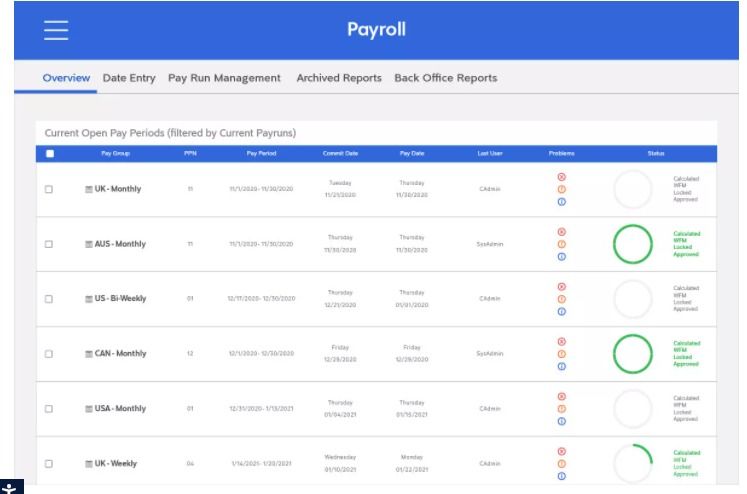The image size is (747, 494).
Task: Click the red error icon in USA - Monthly row
Action: (562, 396)
